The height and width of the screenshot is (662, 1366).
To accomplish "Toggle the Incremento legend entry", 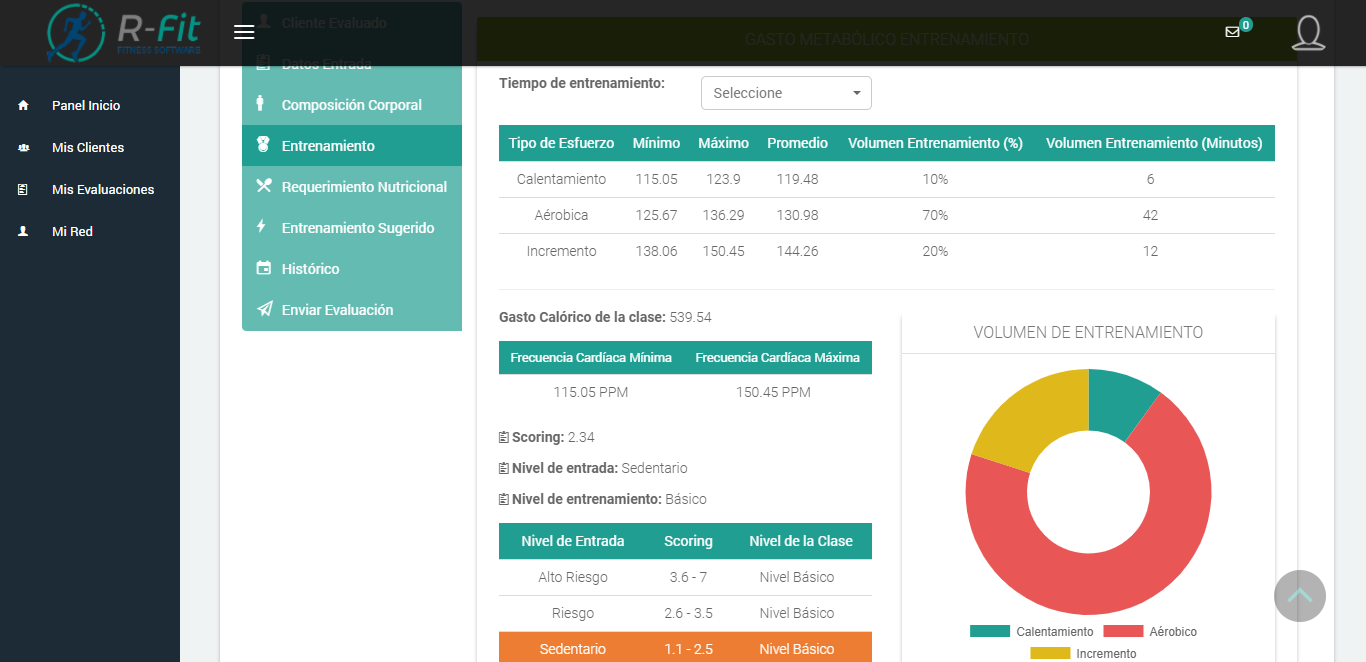I will tap(1083, 654).
